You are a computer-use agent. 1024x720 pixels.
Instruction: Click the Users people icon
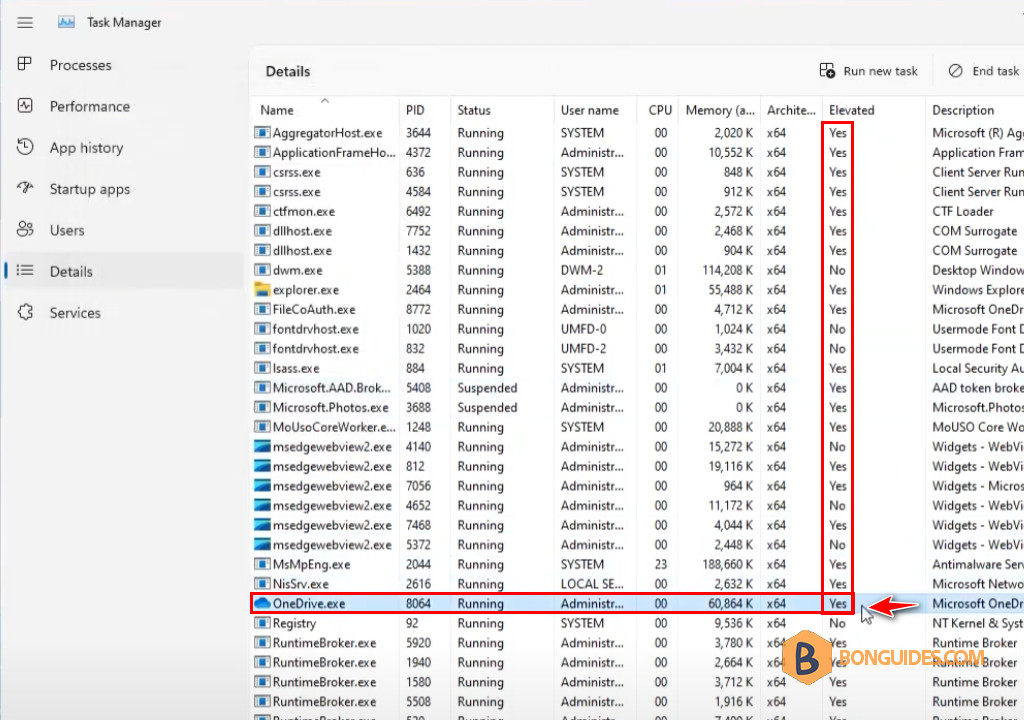25,229
